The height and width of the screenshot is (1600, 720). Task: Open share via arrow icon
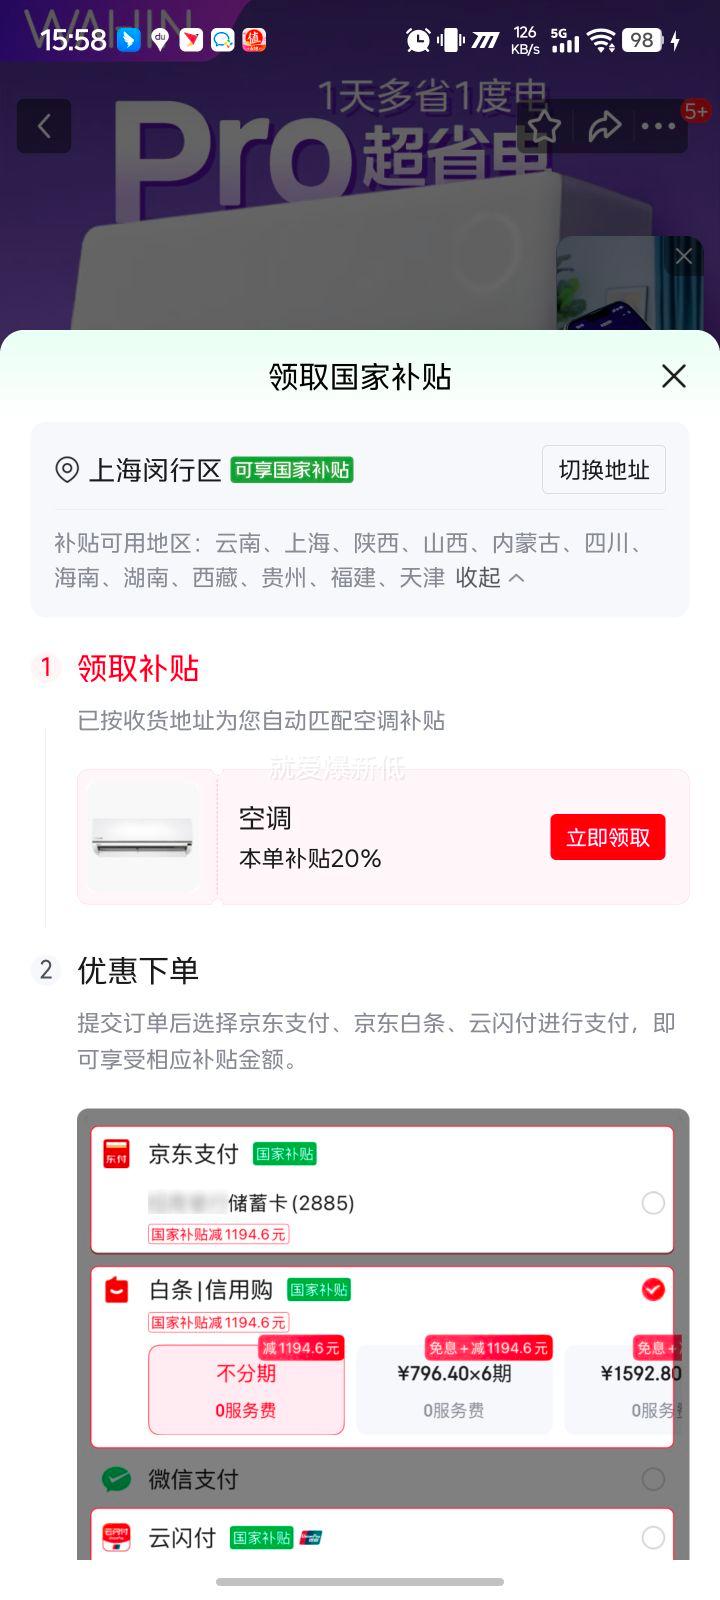point(604,127)
